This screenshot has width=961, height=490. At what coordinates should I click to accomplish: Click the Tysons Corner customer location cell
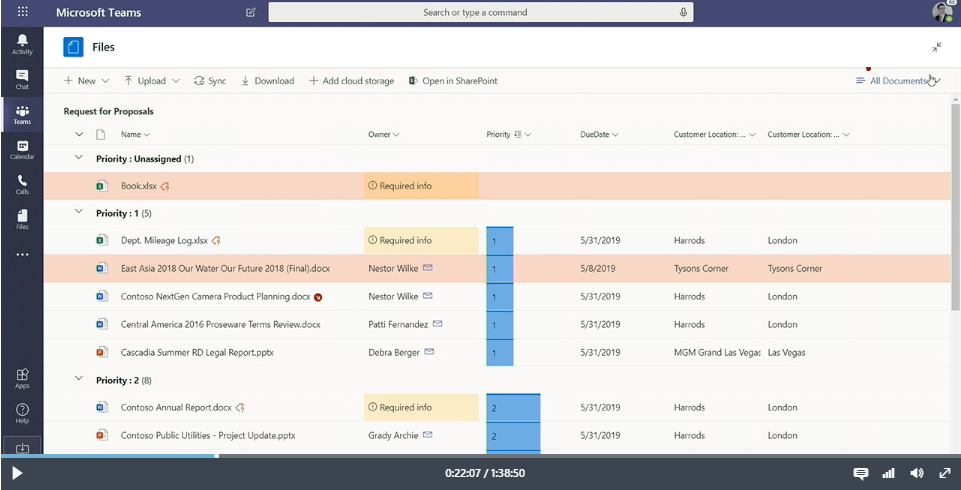[x=701, y=269]
